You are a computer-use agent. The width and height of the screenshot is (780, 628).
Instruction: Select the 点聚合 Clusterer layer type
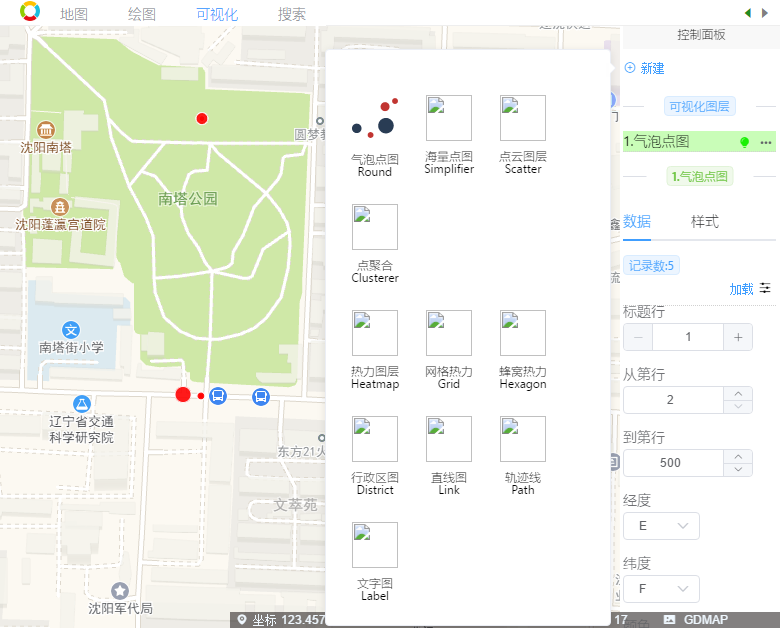375,244
